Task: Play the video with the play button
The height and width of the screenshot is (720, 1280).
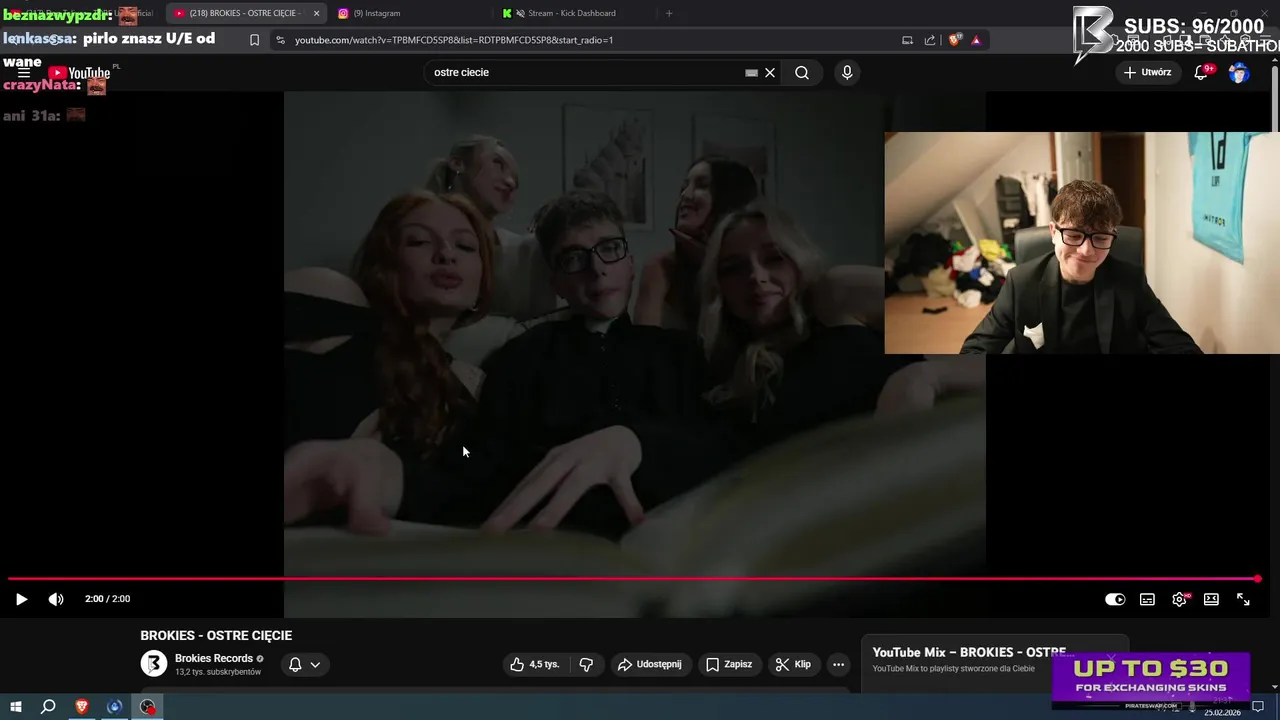Action: click(21, 599)
